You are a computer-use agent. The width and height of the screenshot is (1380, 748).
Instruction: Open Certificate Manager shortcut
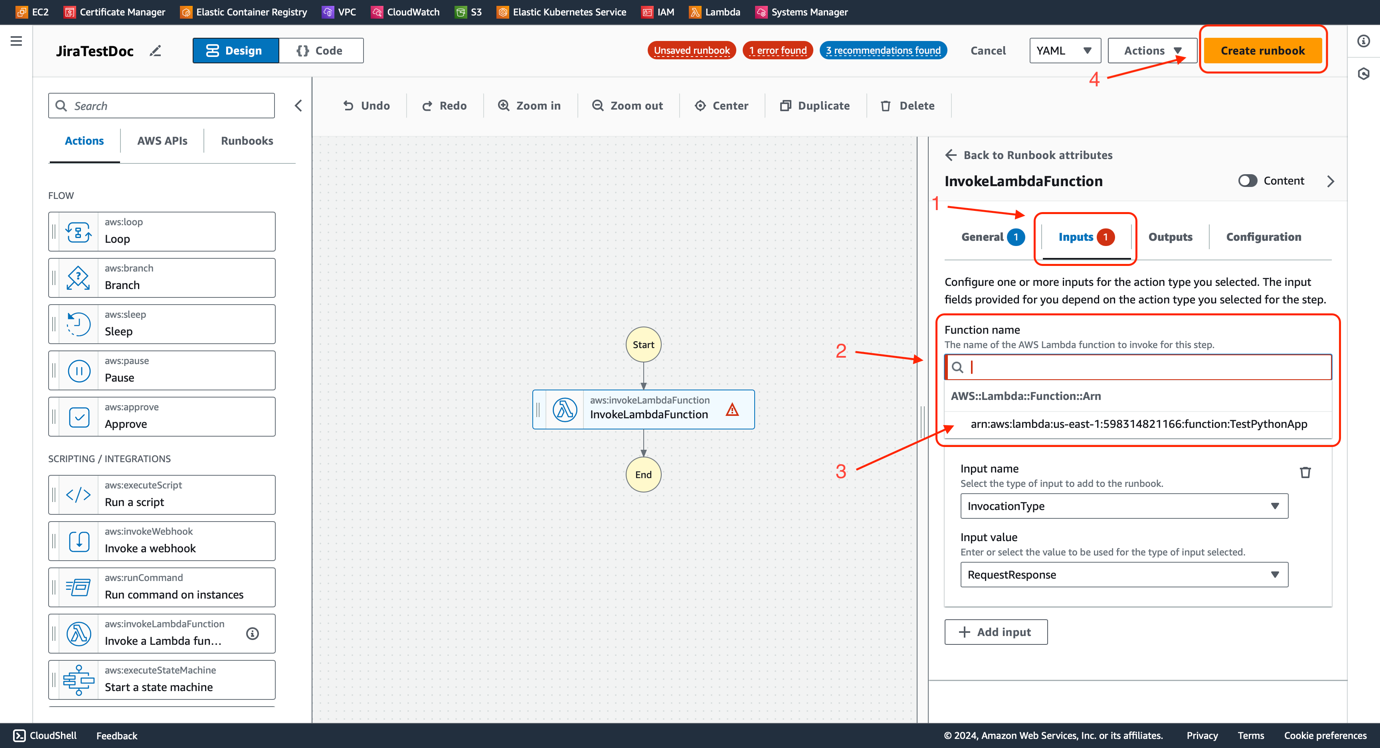(x=114, y=12)
